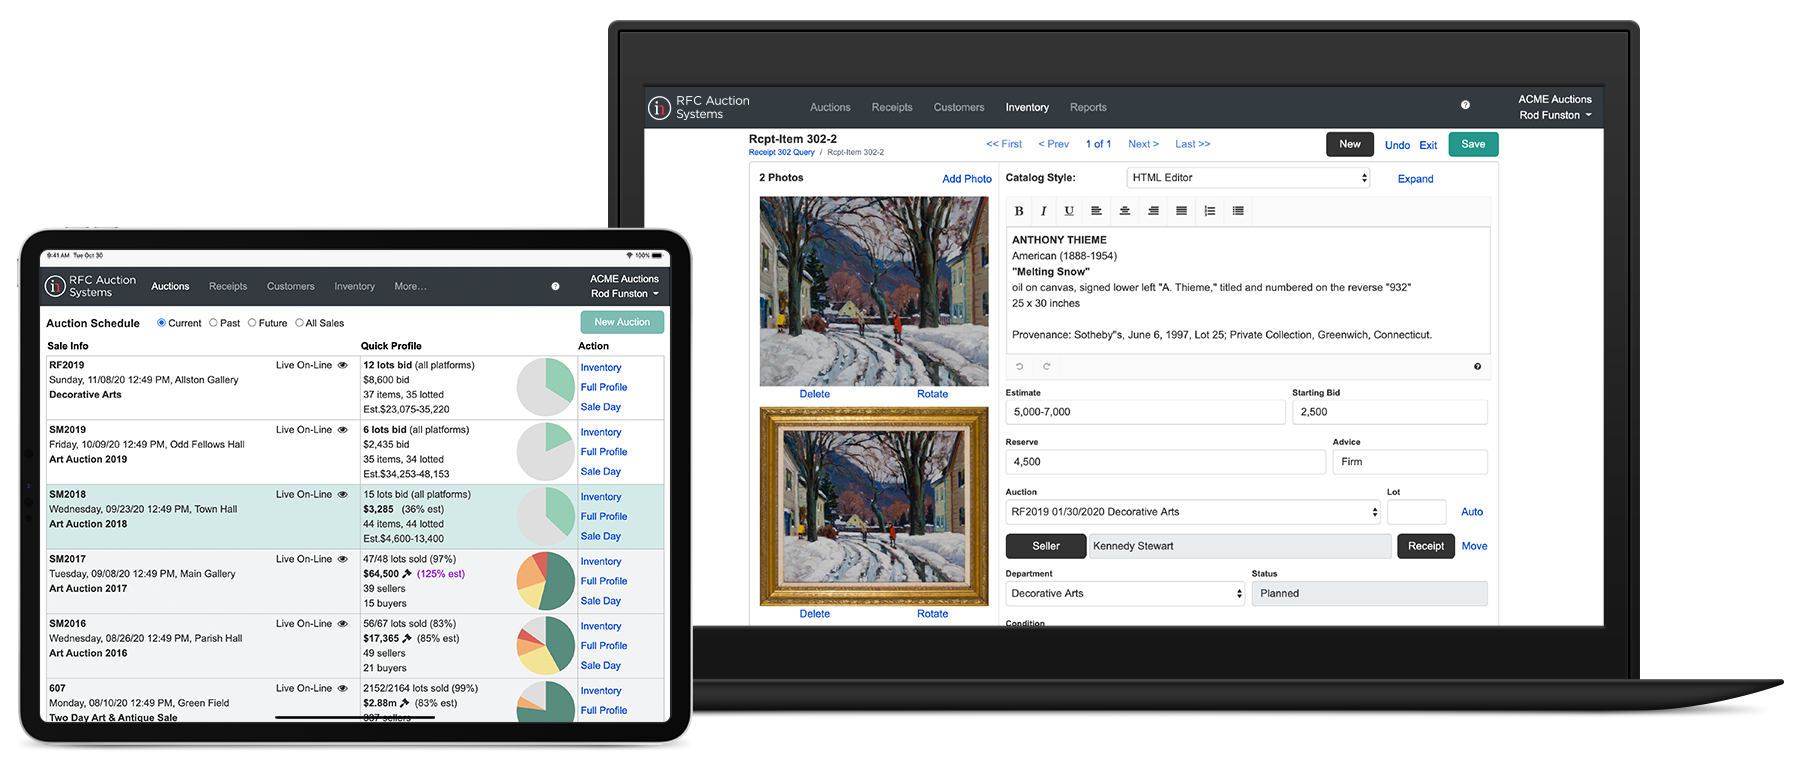Select the Future auction schedule filter
The height and width of the screenshot is (763, 1800).
coord(252,323)
